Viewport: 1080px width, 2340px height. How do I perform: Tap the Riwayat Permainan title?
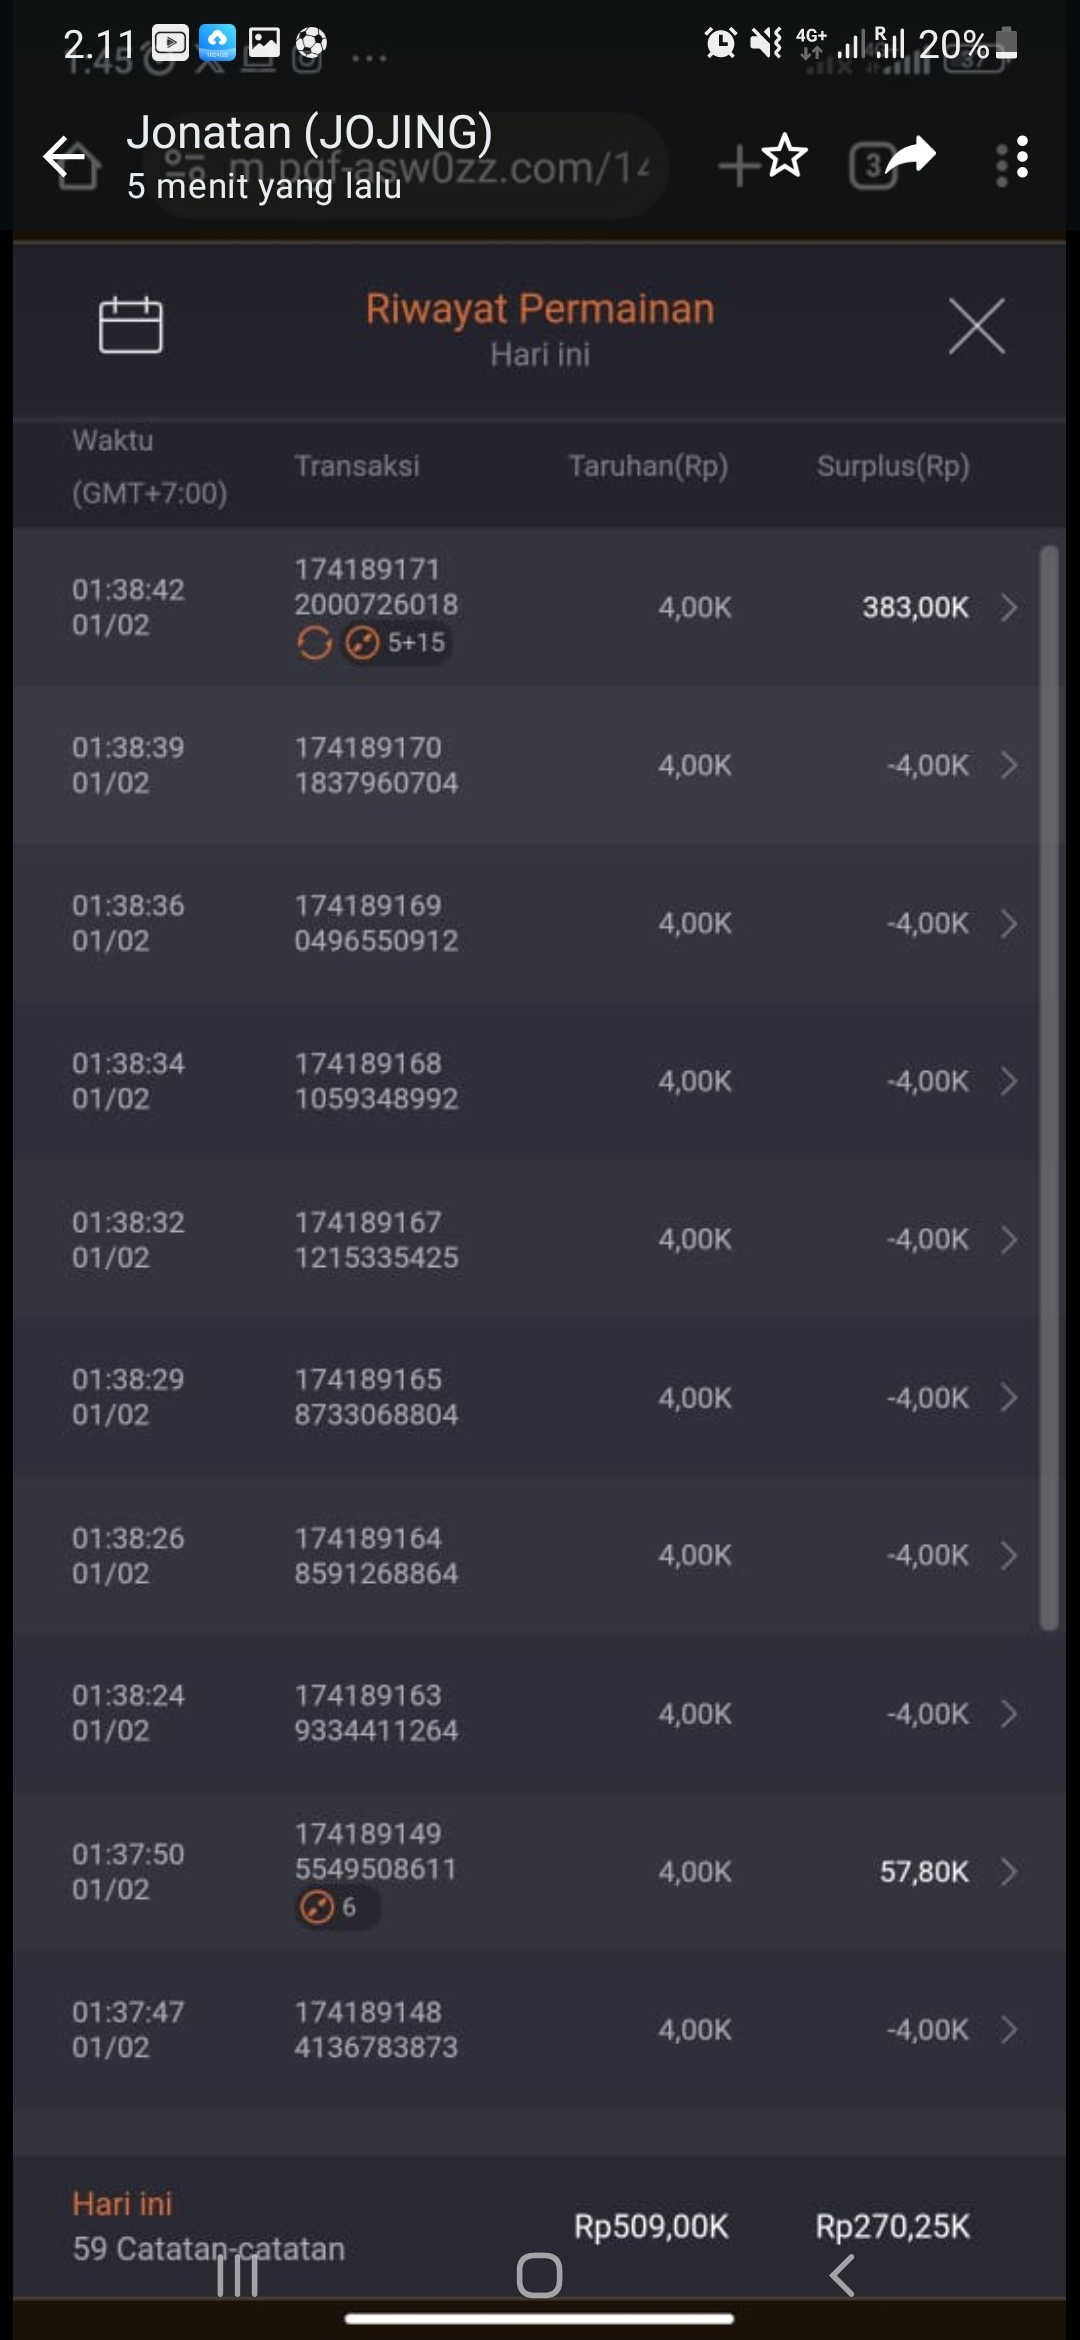click(x=540, y=309)
